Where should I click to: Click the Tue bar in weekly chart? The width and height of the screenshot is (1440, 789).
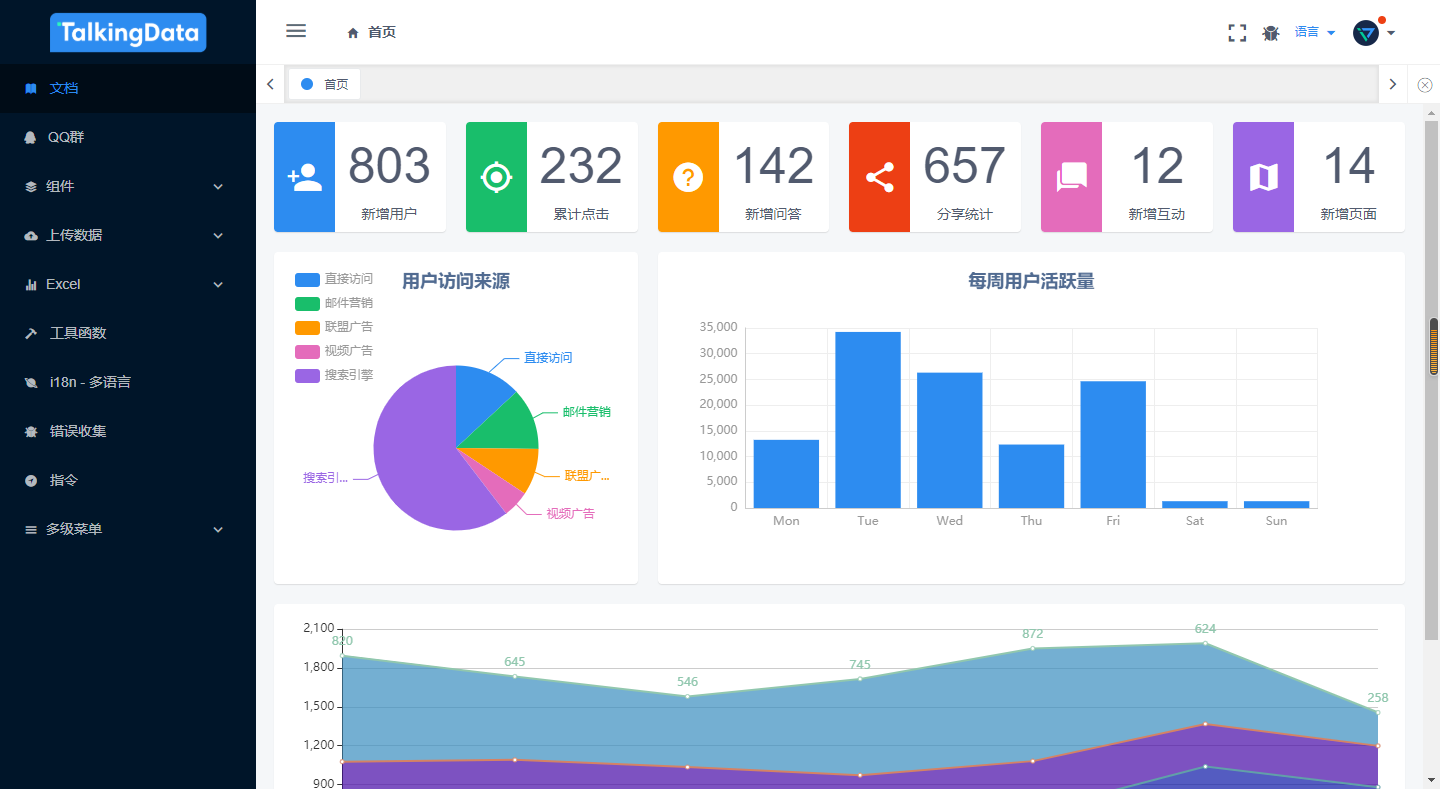pos(868,420)
